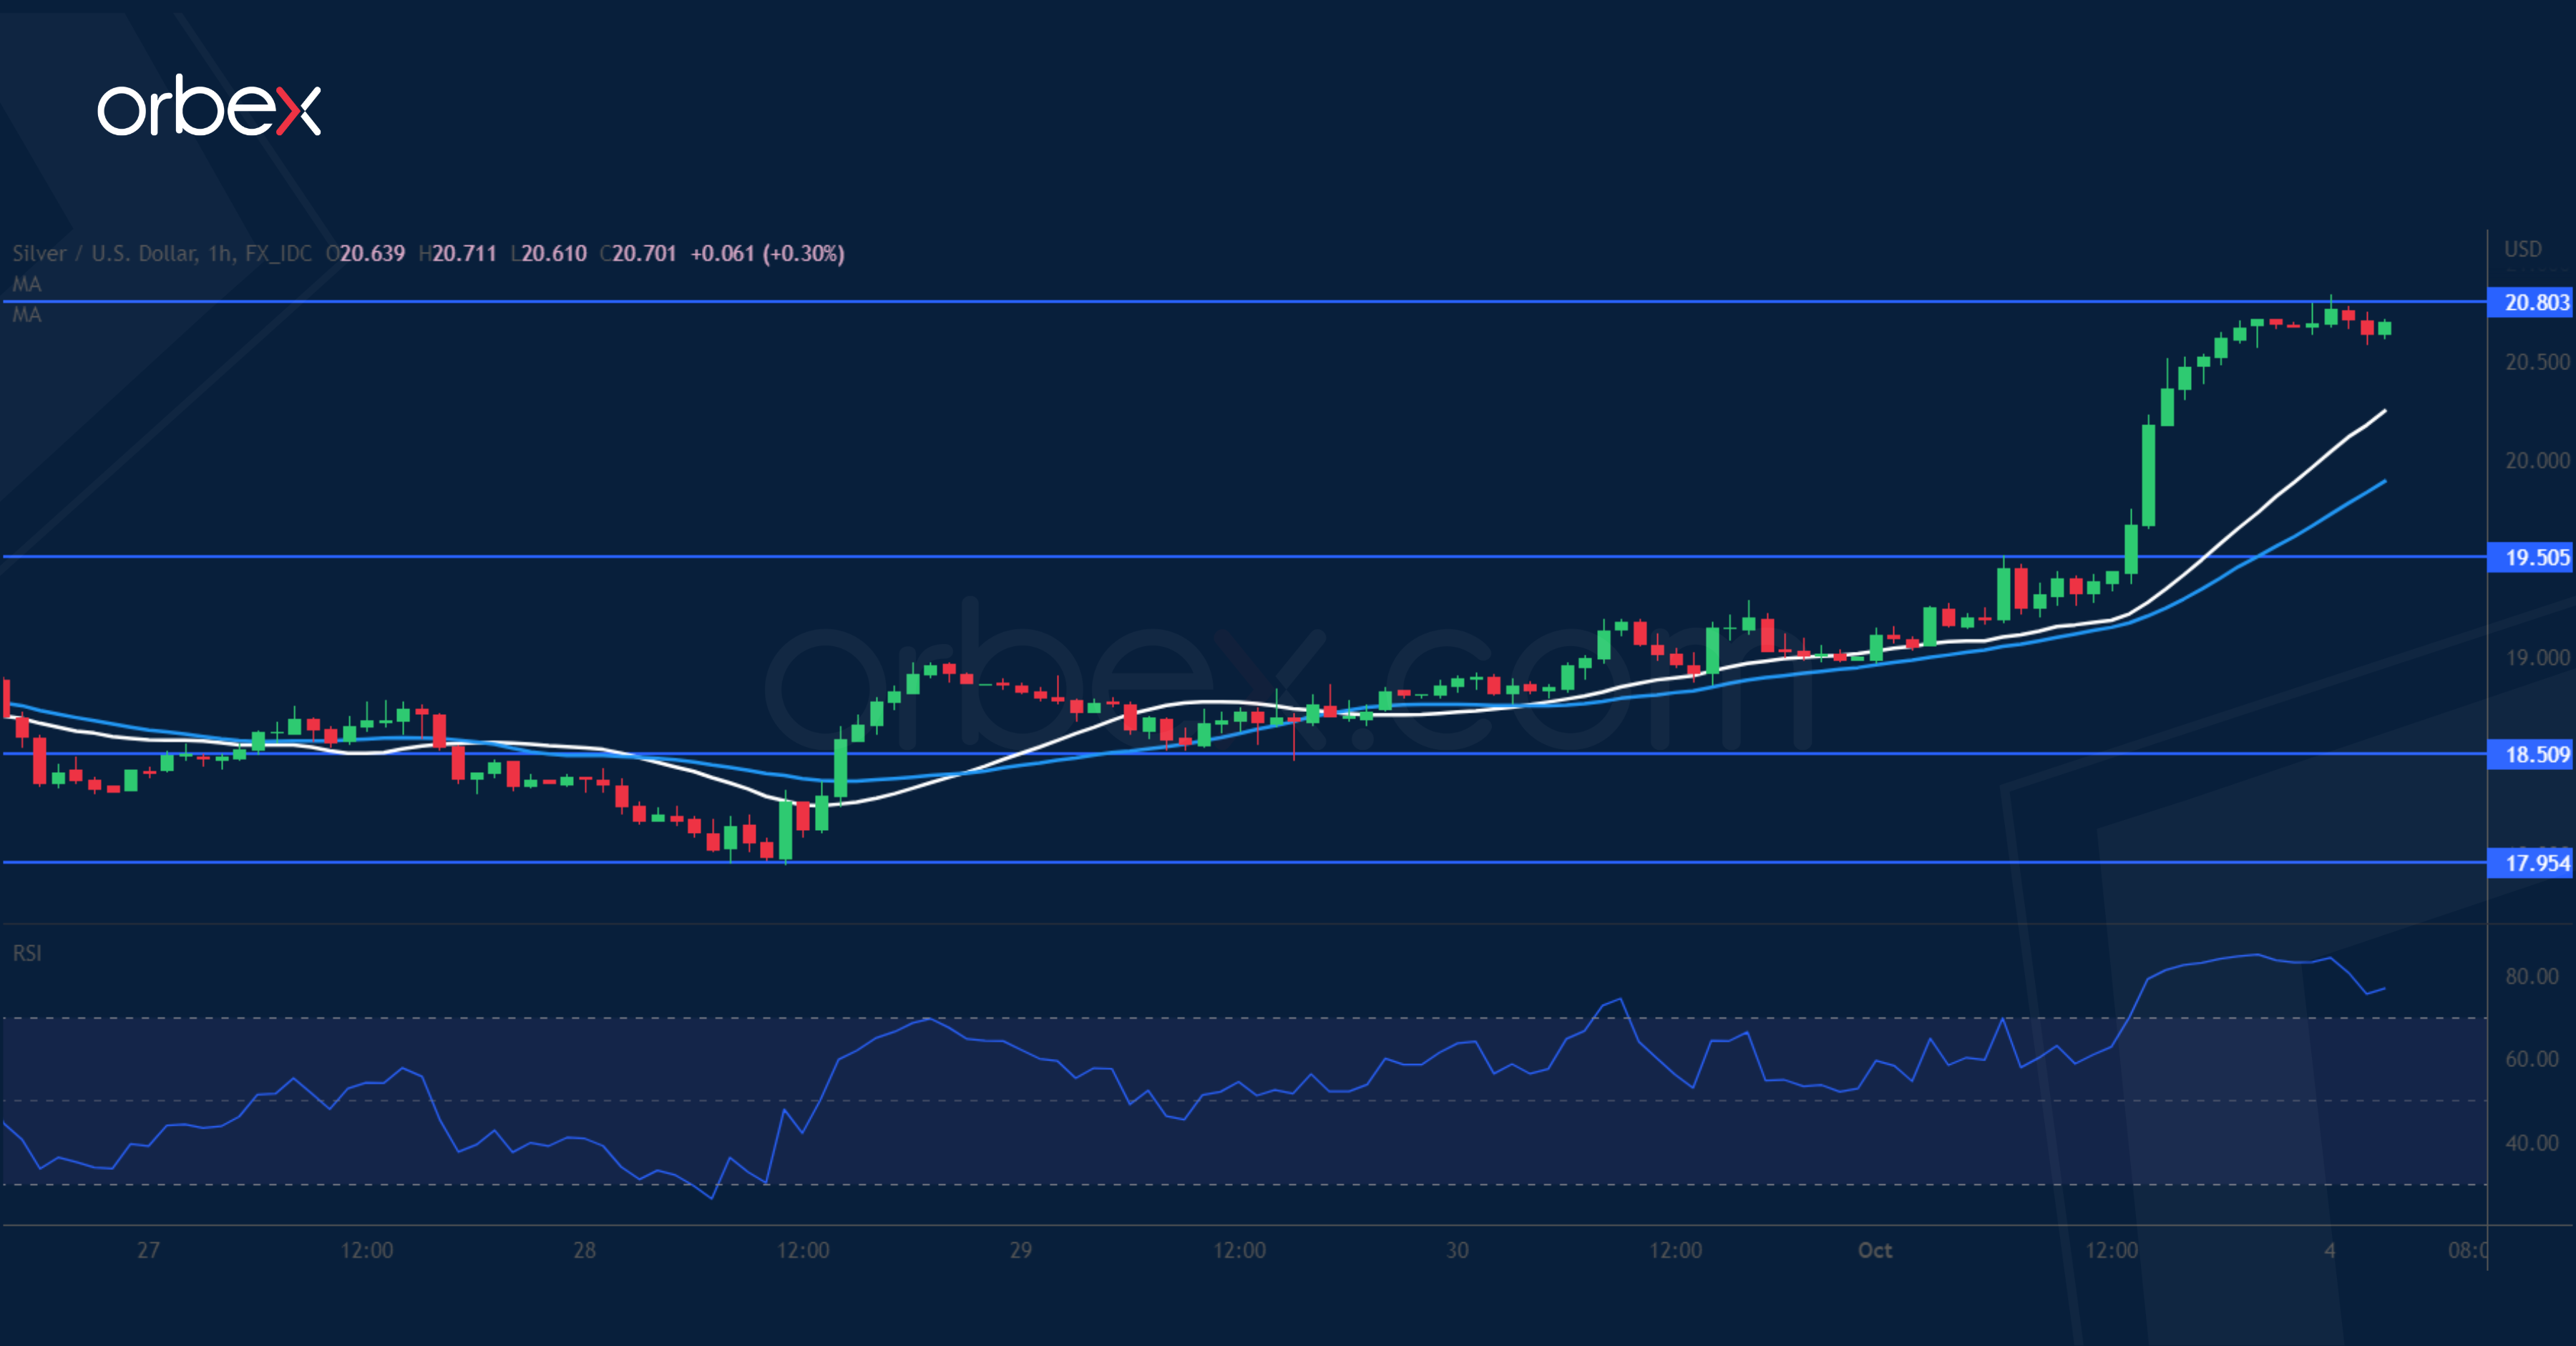Click the 80.00 RSI scale label
Viewport: 2576px width, 1346px height.
point(2531,976)
